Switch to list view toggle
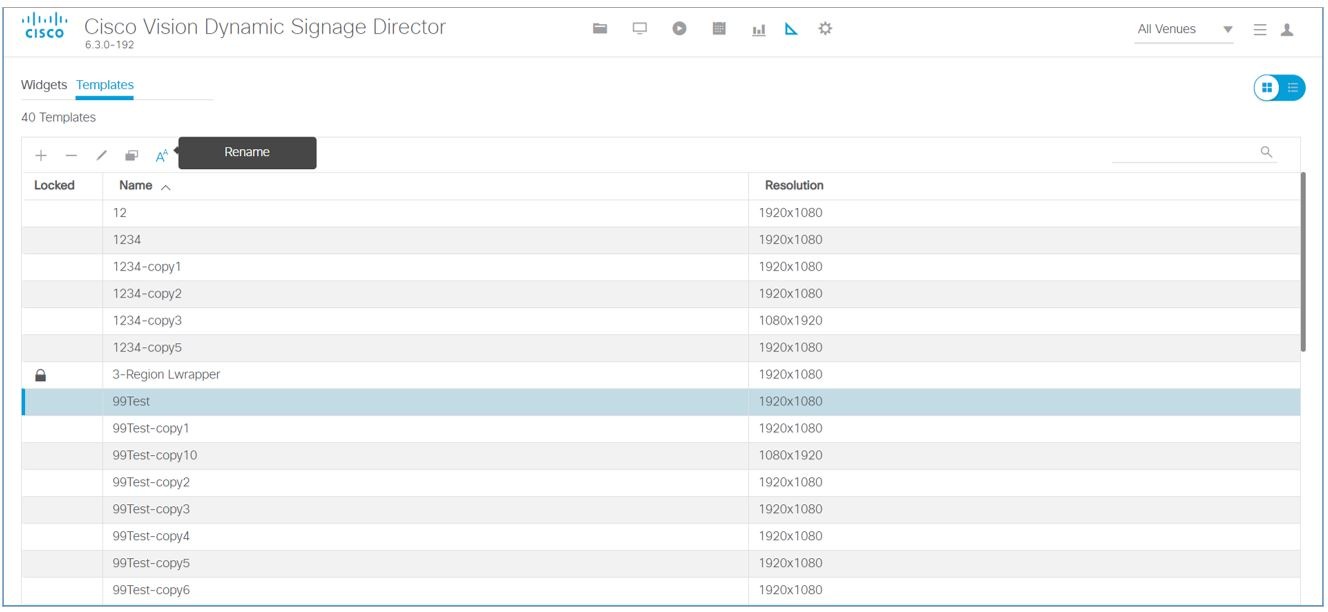The width and height of the screenshot is (1328, 612). click(1292, 88)
